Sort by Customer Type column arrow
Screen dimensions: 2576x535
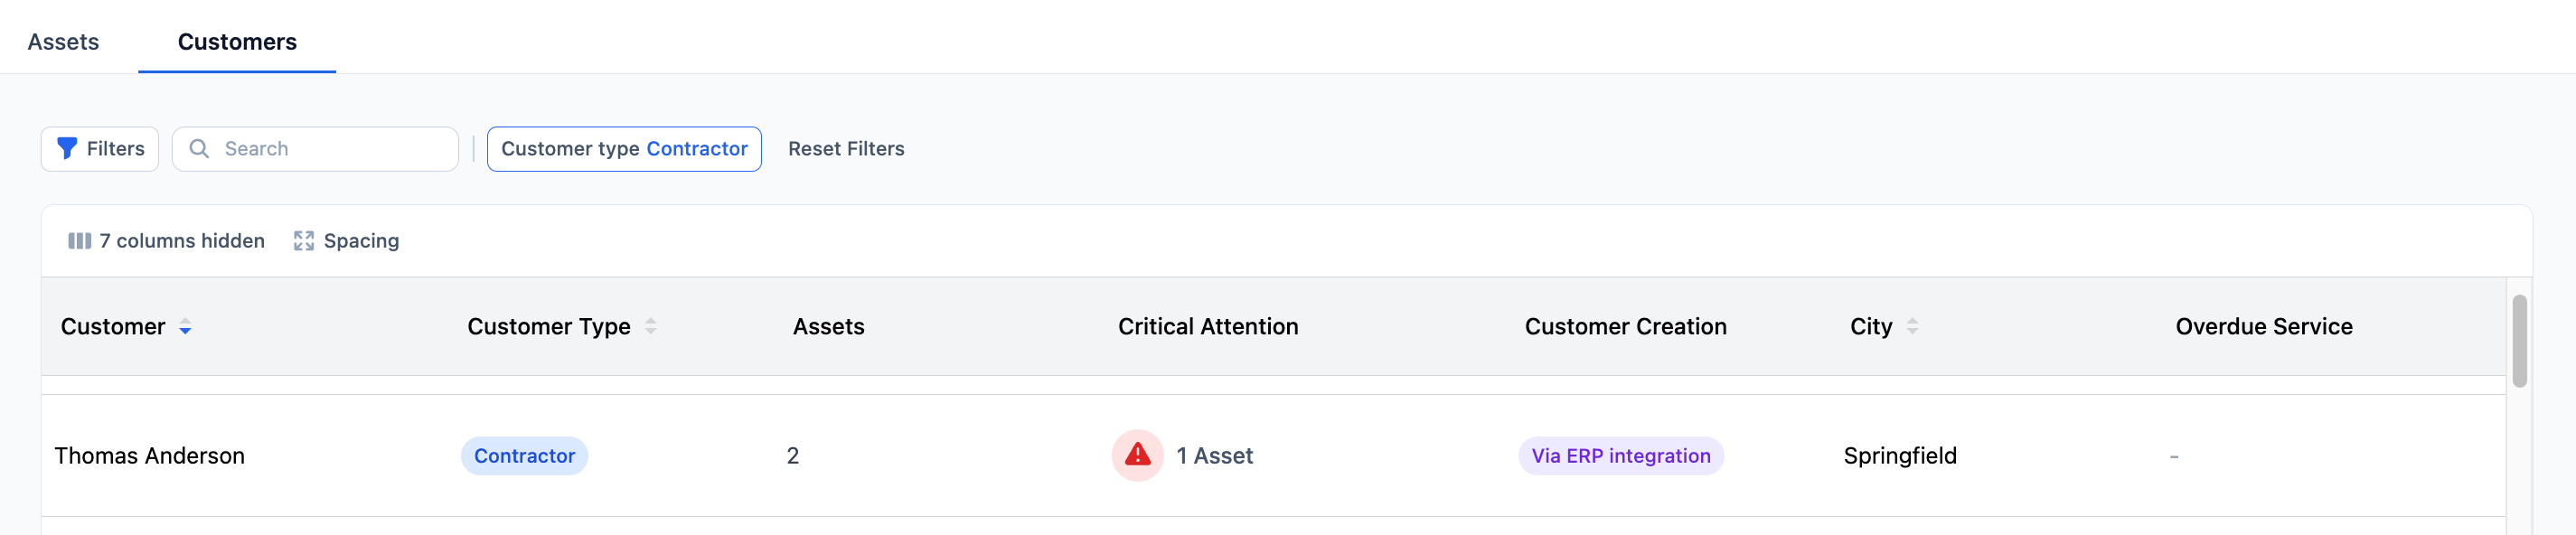(x=651, y=327)
